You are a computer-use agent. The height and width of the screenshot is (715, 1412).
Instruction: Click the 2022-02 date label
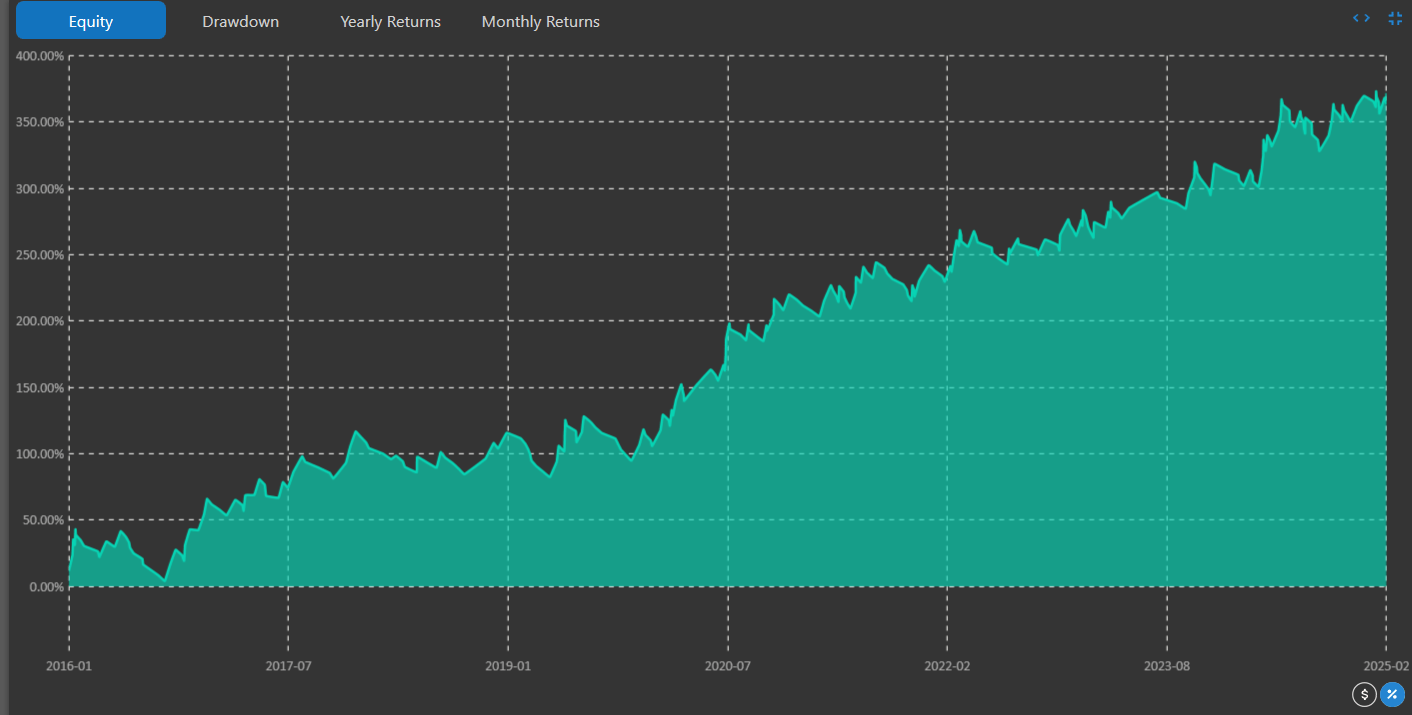[x=947, y=665]
